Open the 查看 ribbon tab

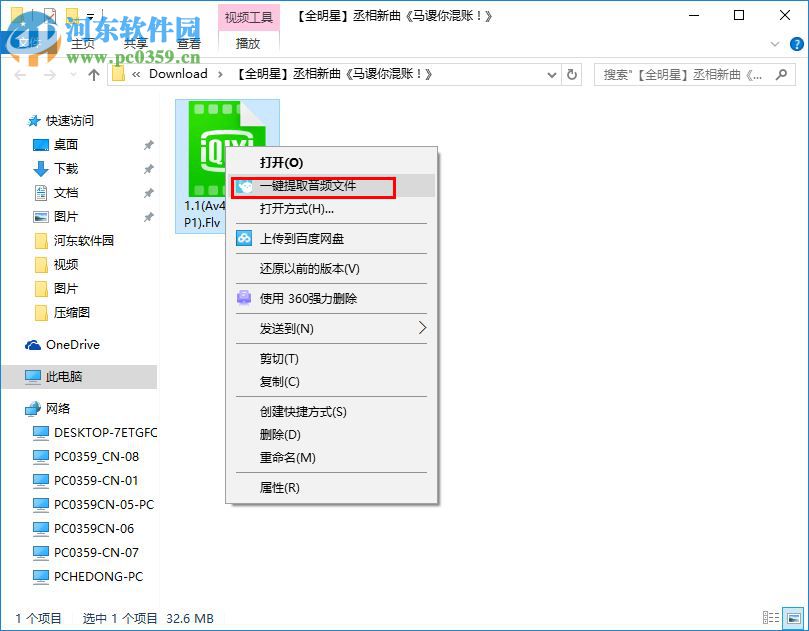[189, 44]
